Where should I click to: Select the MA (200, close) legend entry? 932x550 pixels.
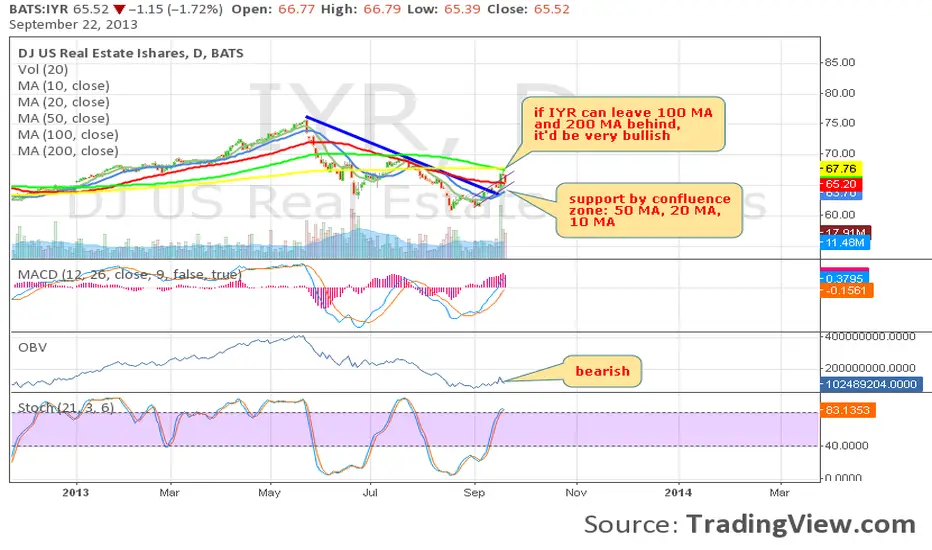[68, 151]
